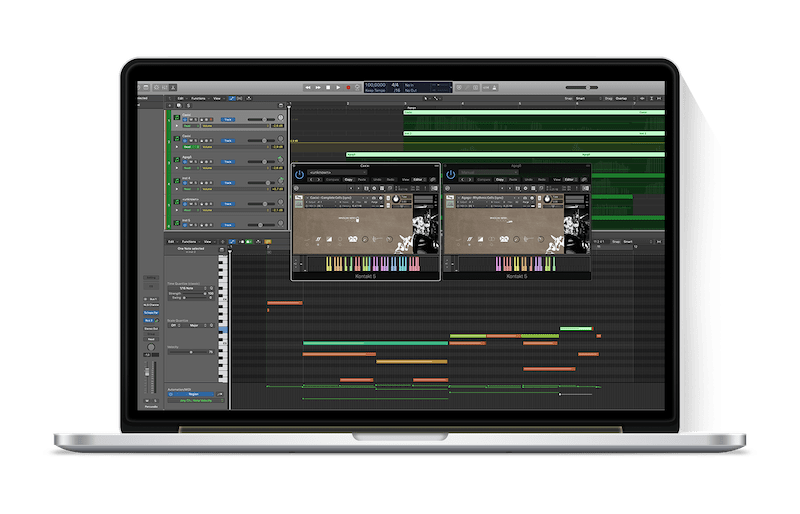Open the View menu in the tracks area
This screenshot has width=800, height=514.
[217, 99]
